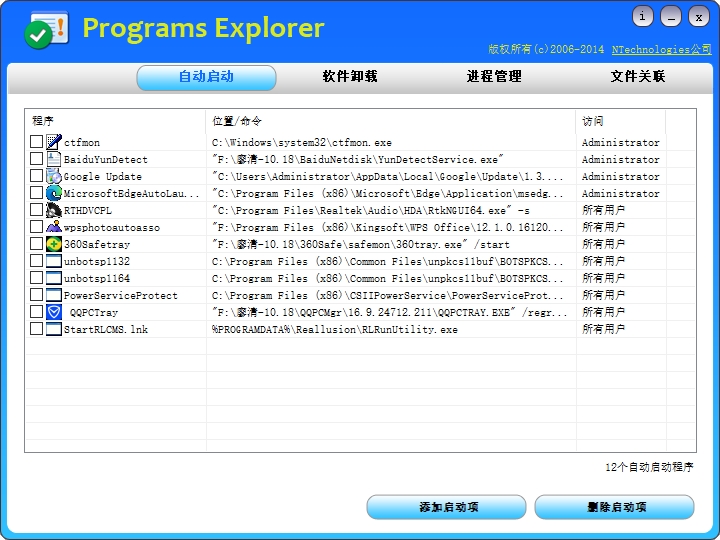This screenshot has width=720, height=540.
Task: Open the NTechnologies公司 link
Action: coord(661,49)
